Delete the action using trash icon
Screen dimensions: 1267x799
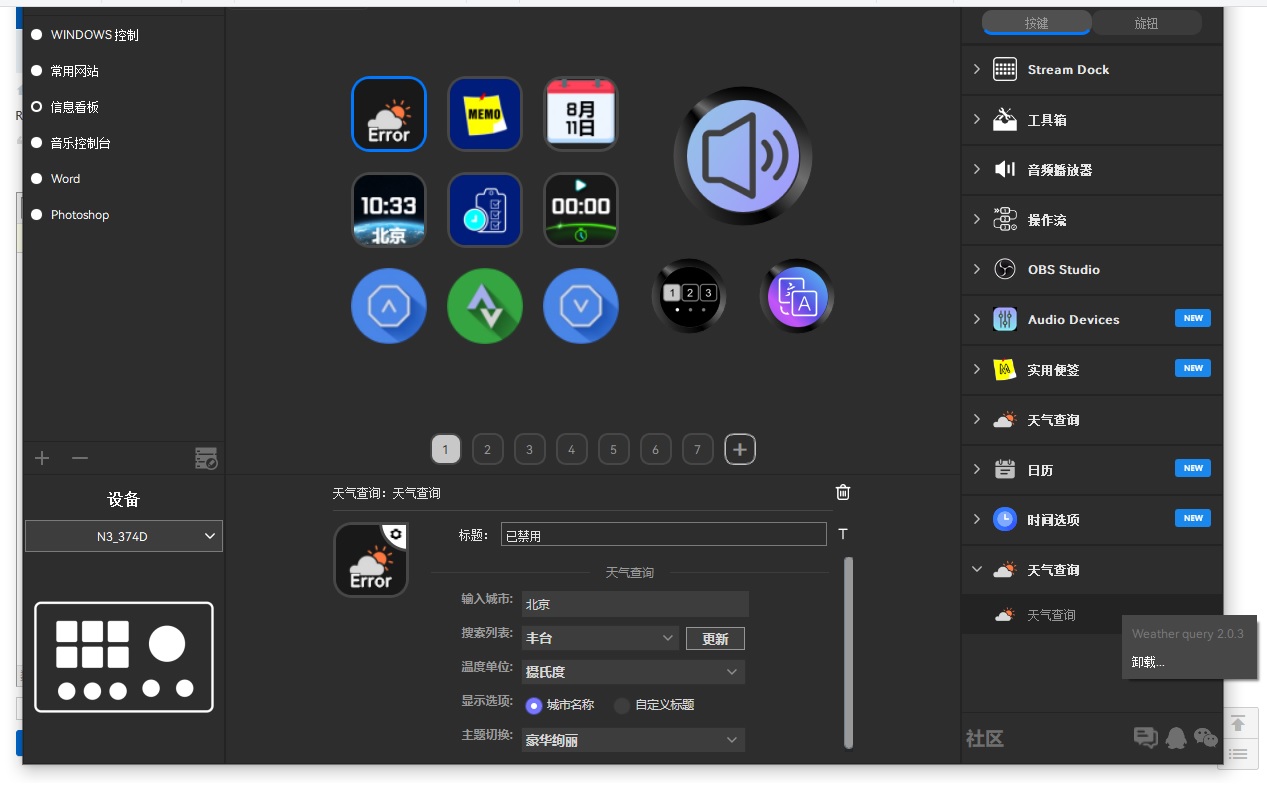[843, 492]
